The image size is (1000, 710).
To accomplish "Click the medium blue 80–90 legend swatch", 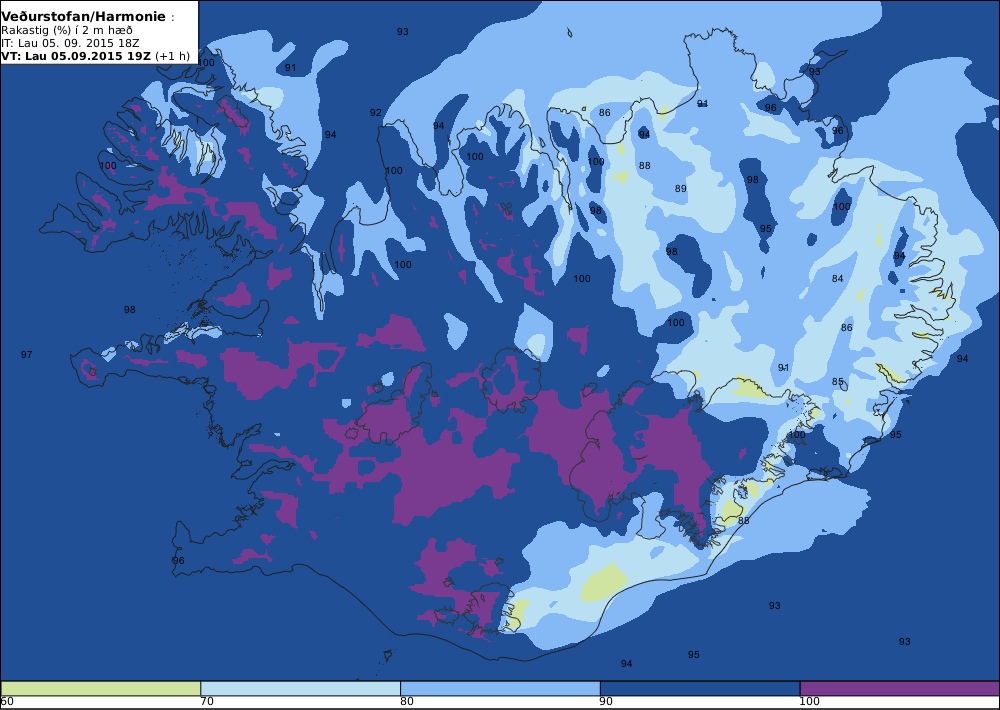I will tap(500, 688).
